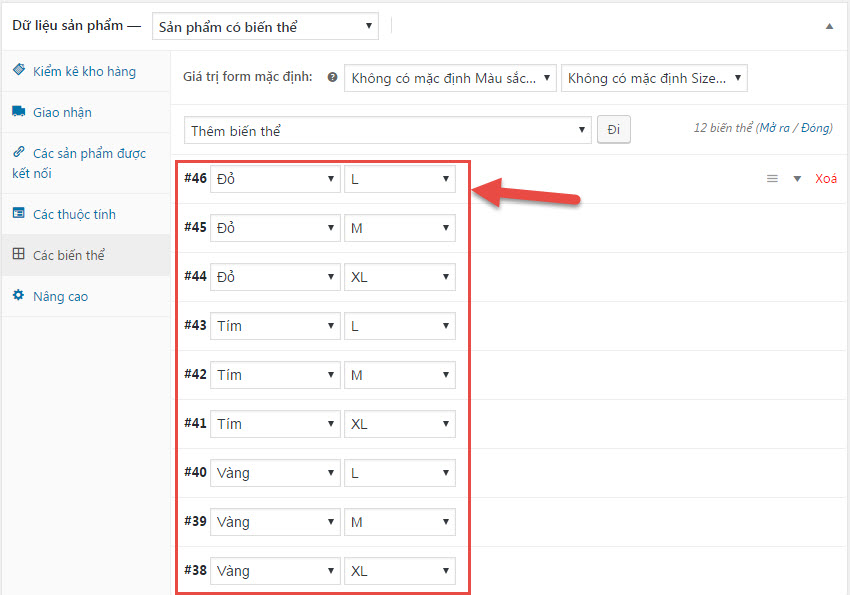Click the Mở ra link
This screenshot has width=850, height=595.
774,128
